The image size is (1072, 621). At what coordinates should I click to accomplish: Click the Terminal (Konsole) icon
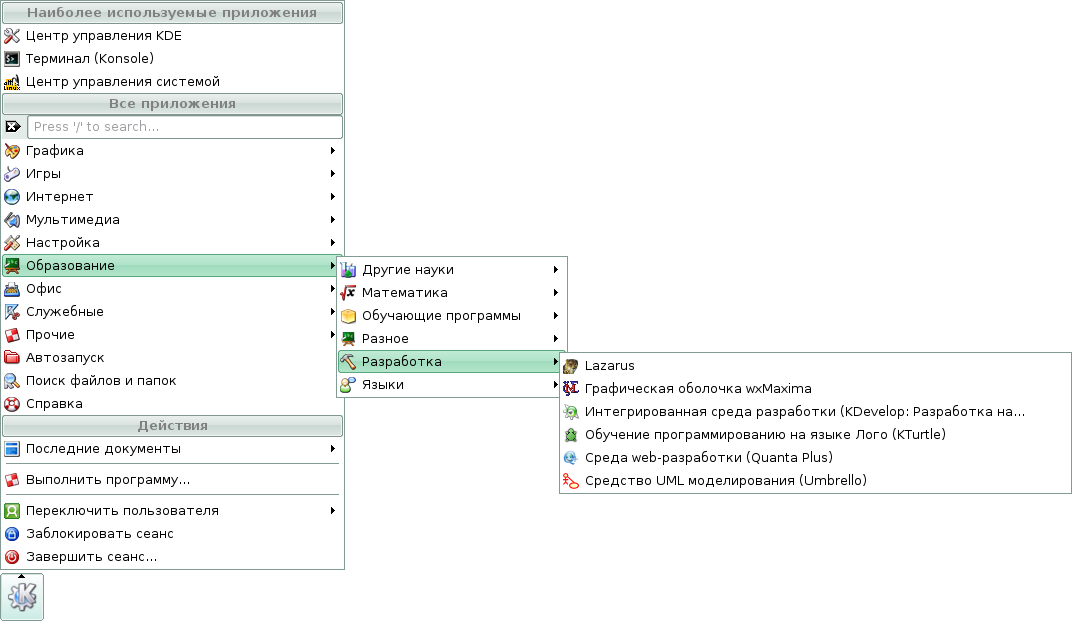click(x=12, y=59)
